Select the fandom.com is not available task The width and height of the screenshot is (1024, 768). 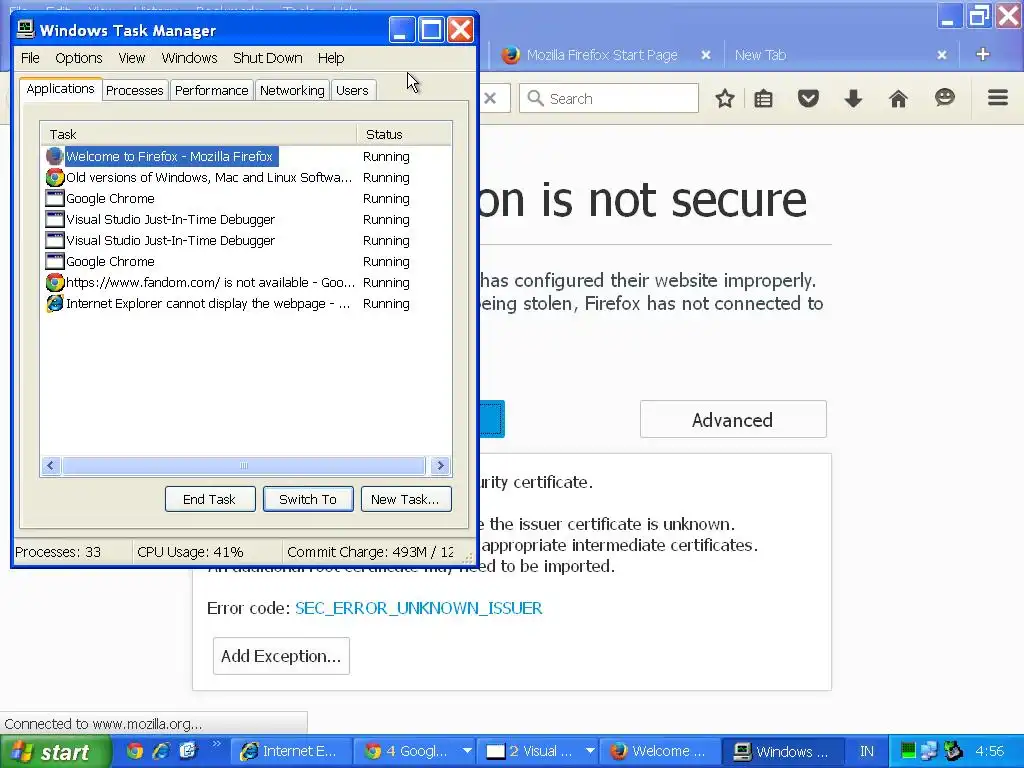[x=246, y=283]
